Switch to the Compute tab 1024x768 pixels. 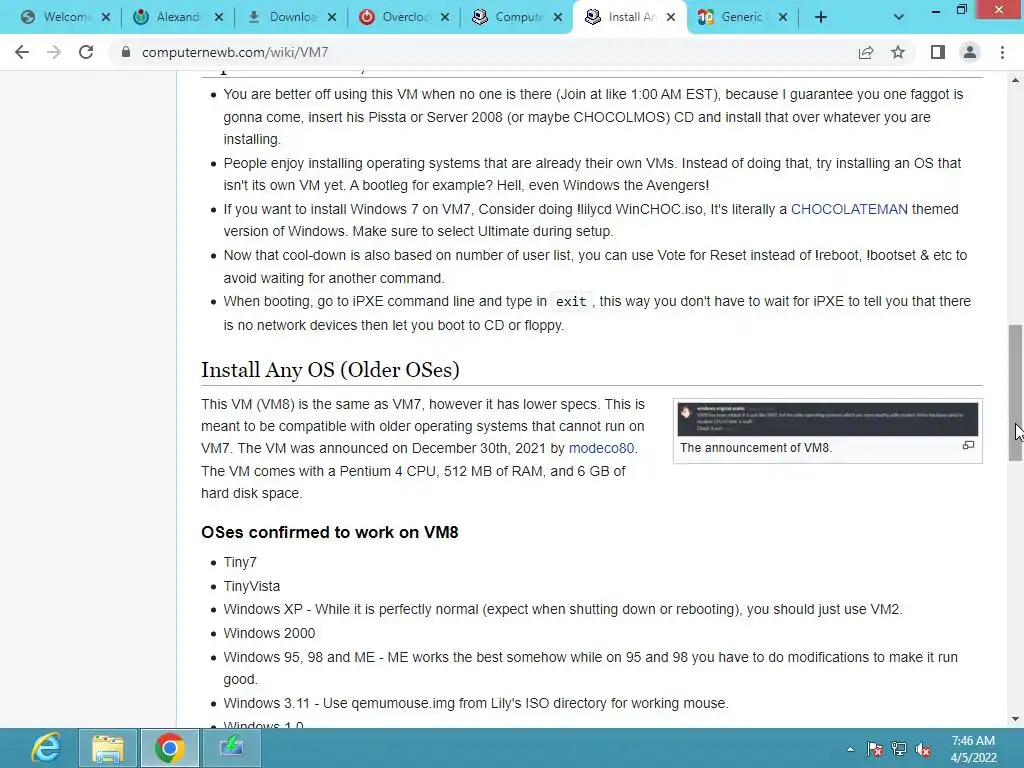[x=507, y=18]
